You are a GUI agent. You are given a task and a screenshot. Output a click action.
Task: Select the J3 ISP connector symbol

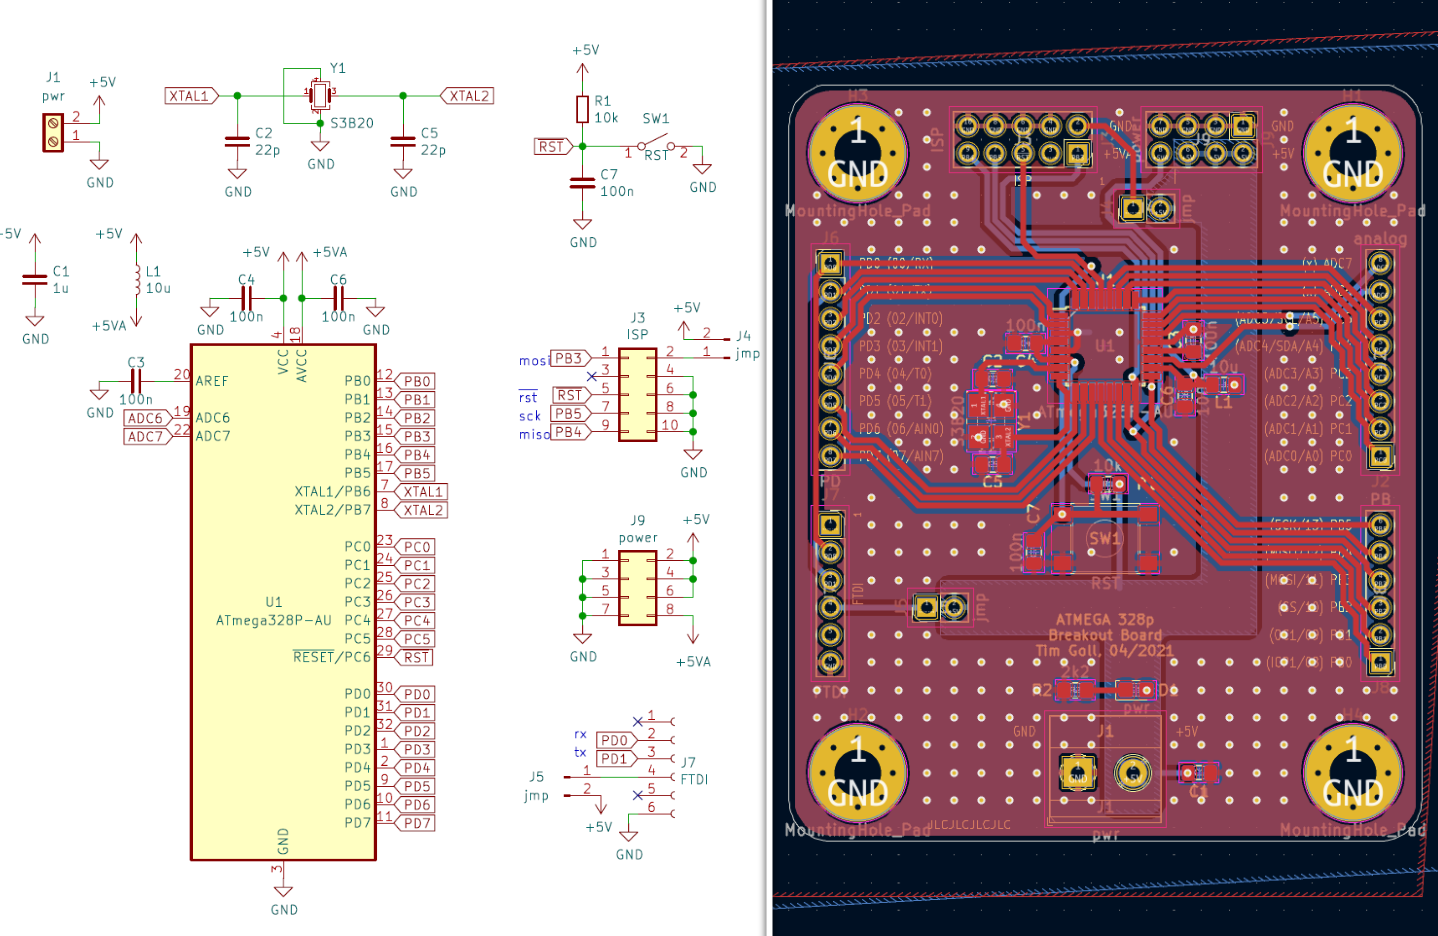coord(638,394)
